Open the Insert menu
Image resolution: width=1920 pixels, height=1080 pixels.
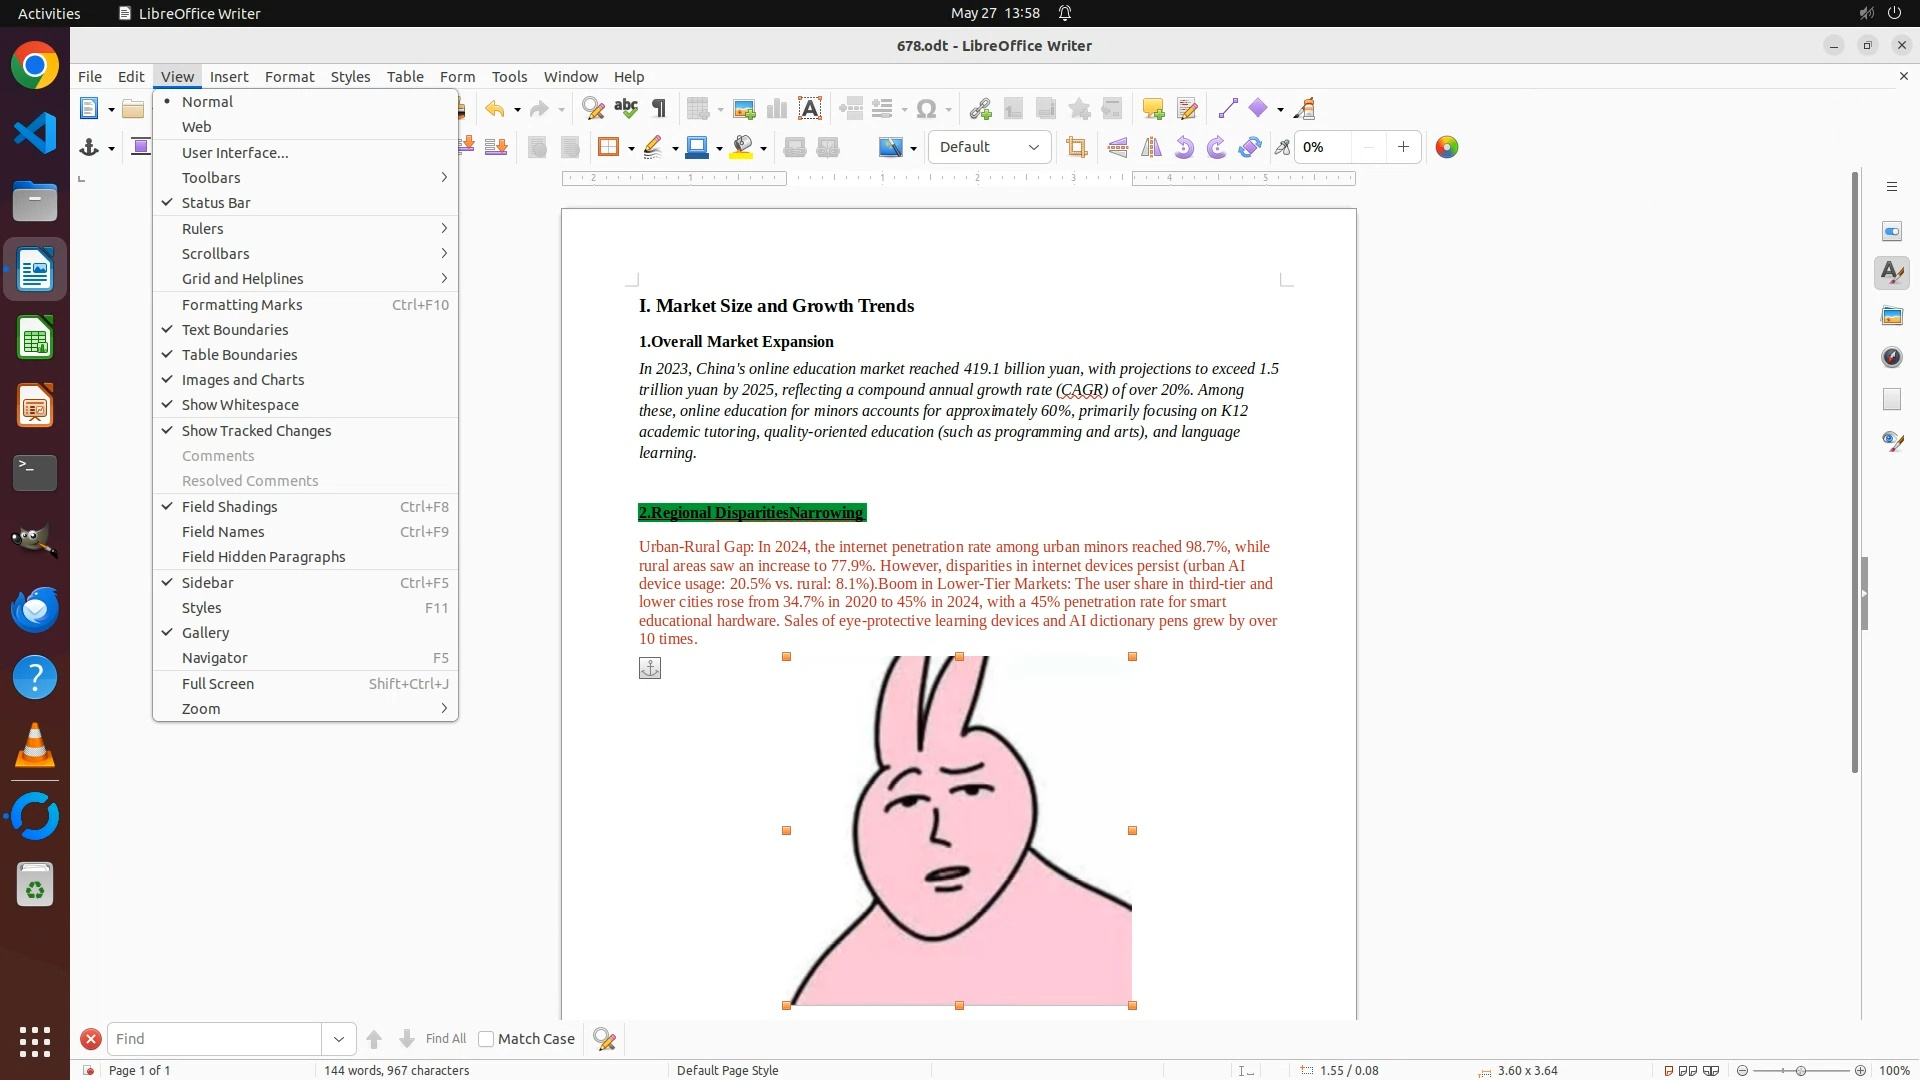[229, 77]
